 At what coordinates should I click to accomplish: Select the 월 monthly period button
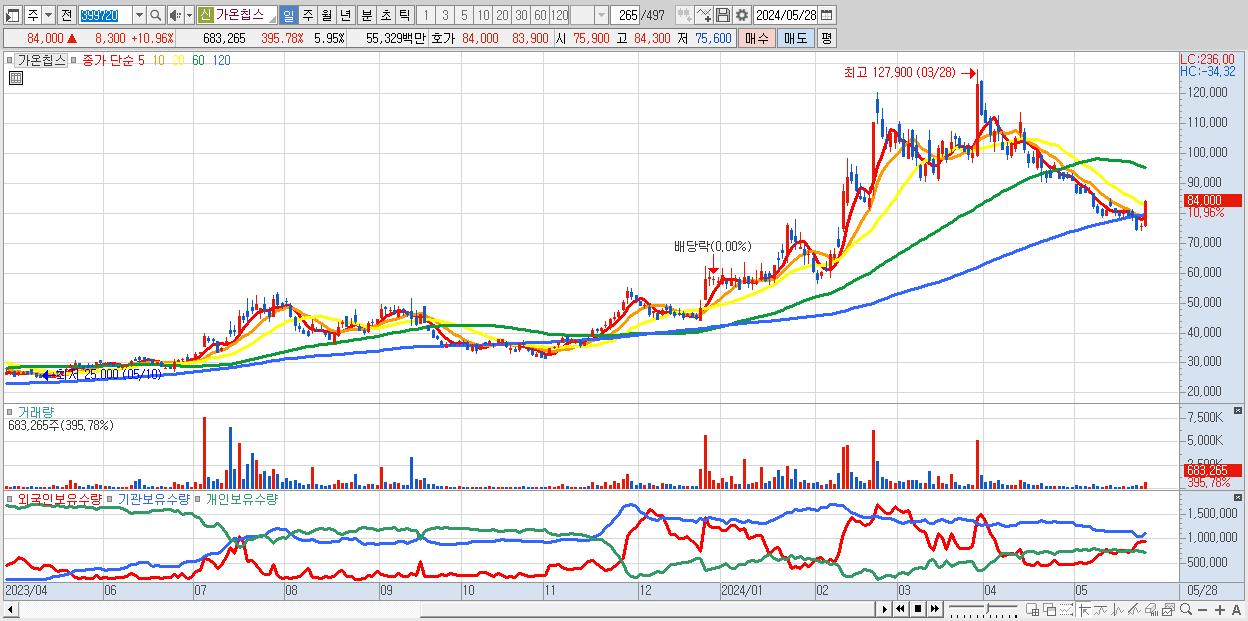click(x=326, y=15)
